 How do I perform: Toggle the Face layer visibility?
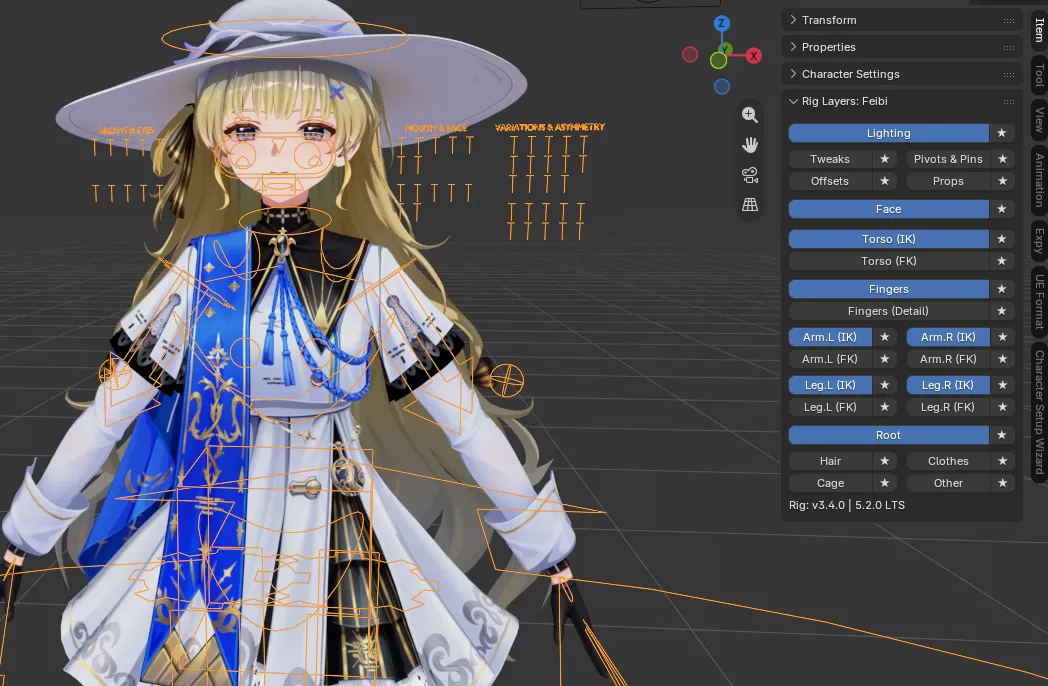tap(888, 209)
